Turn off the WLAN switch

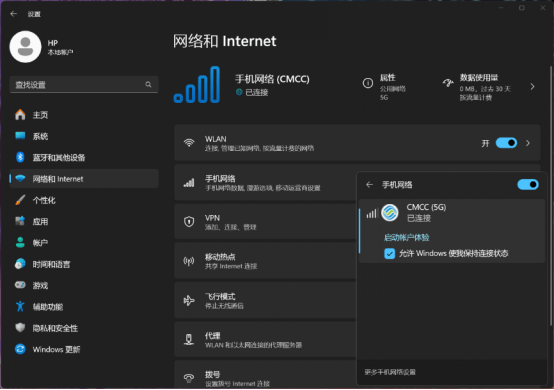click(x=506, y=143)
